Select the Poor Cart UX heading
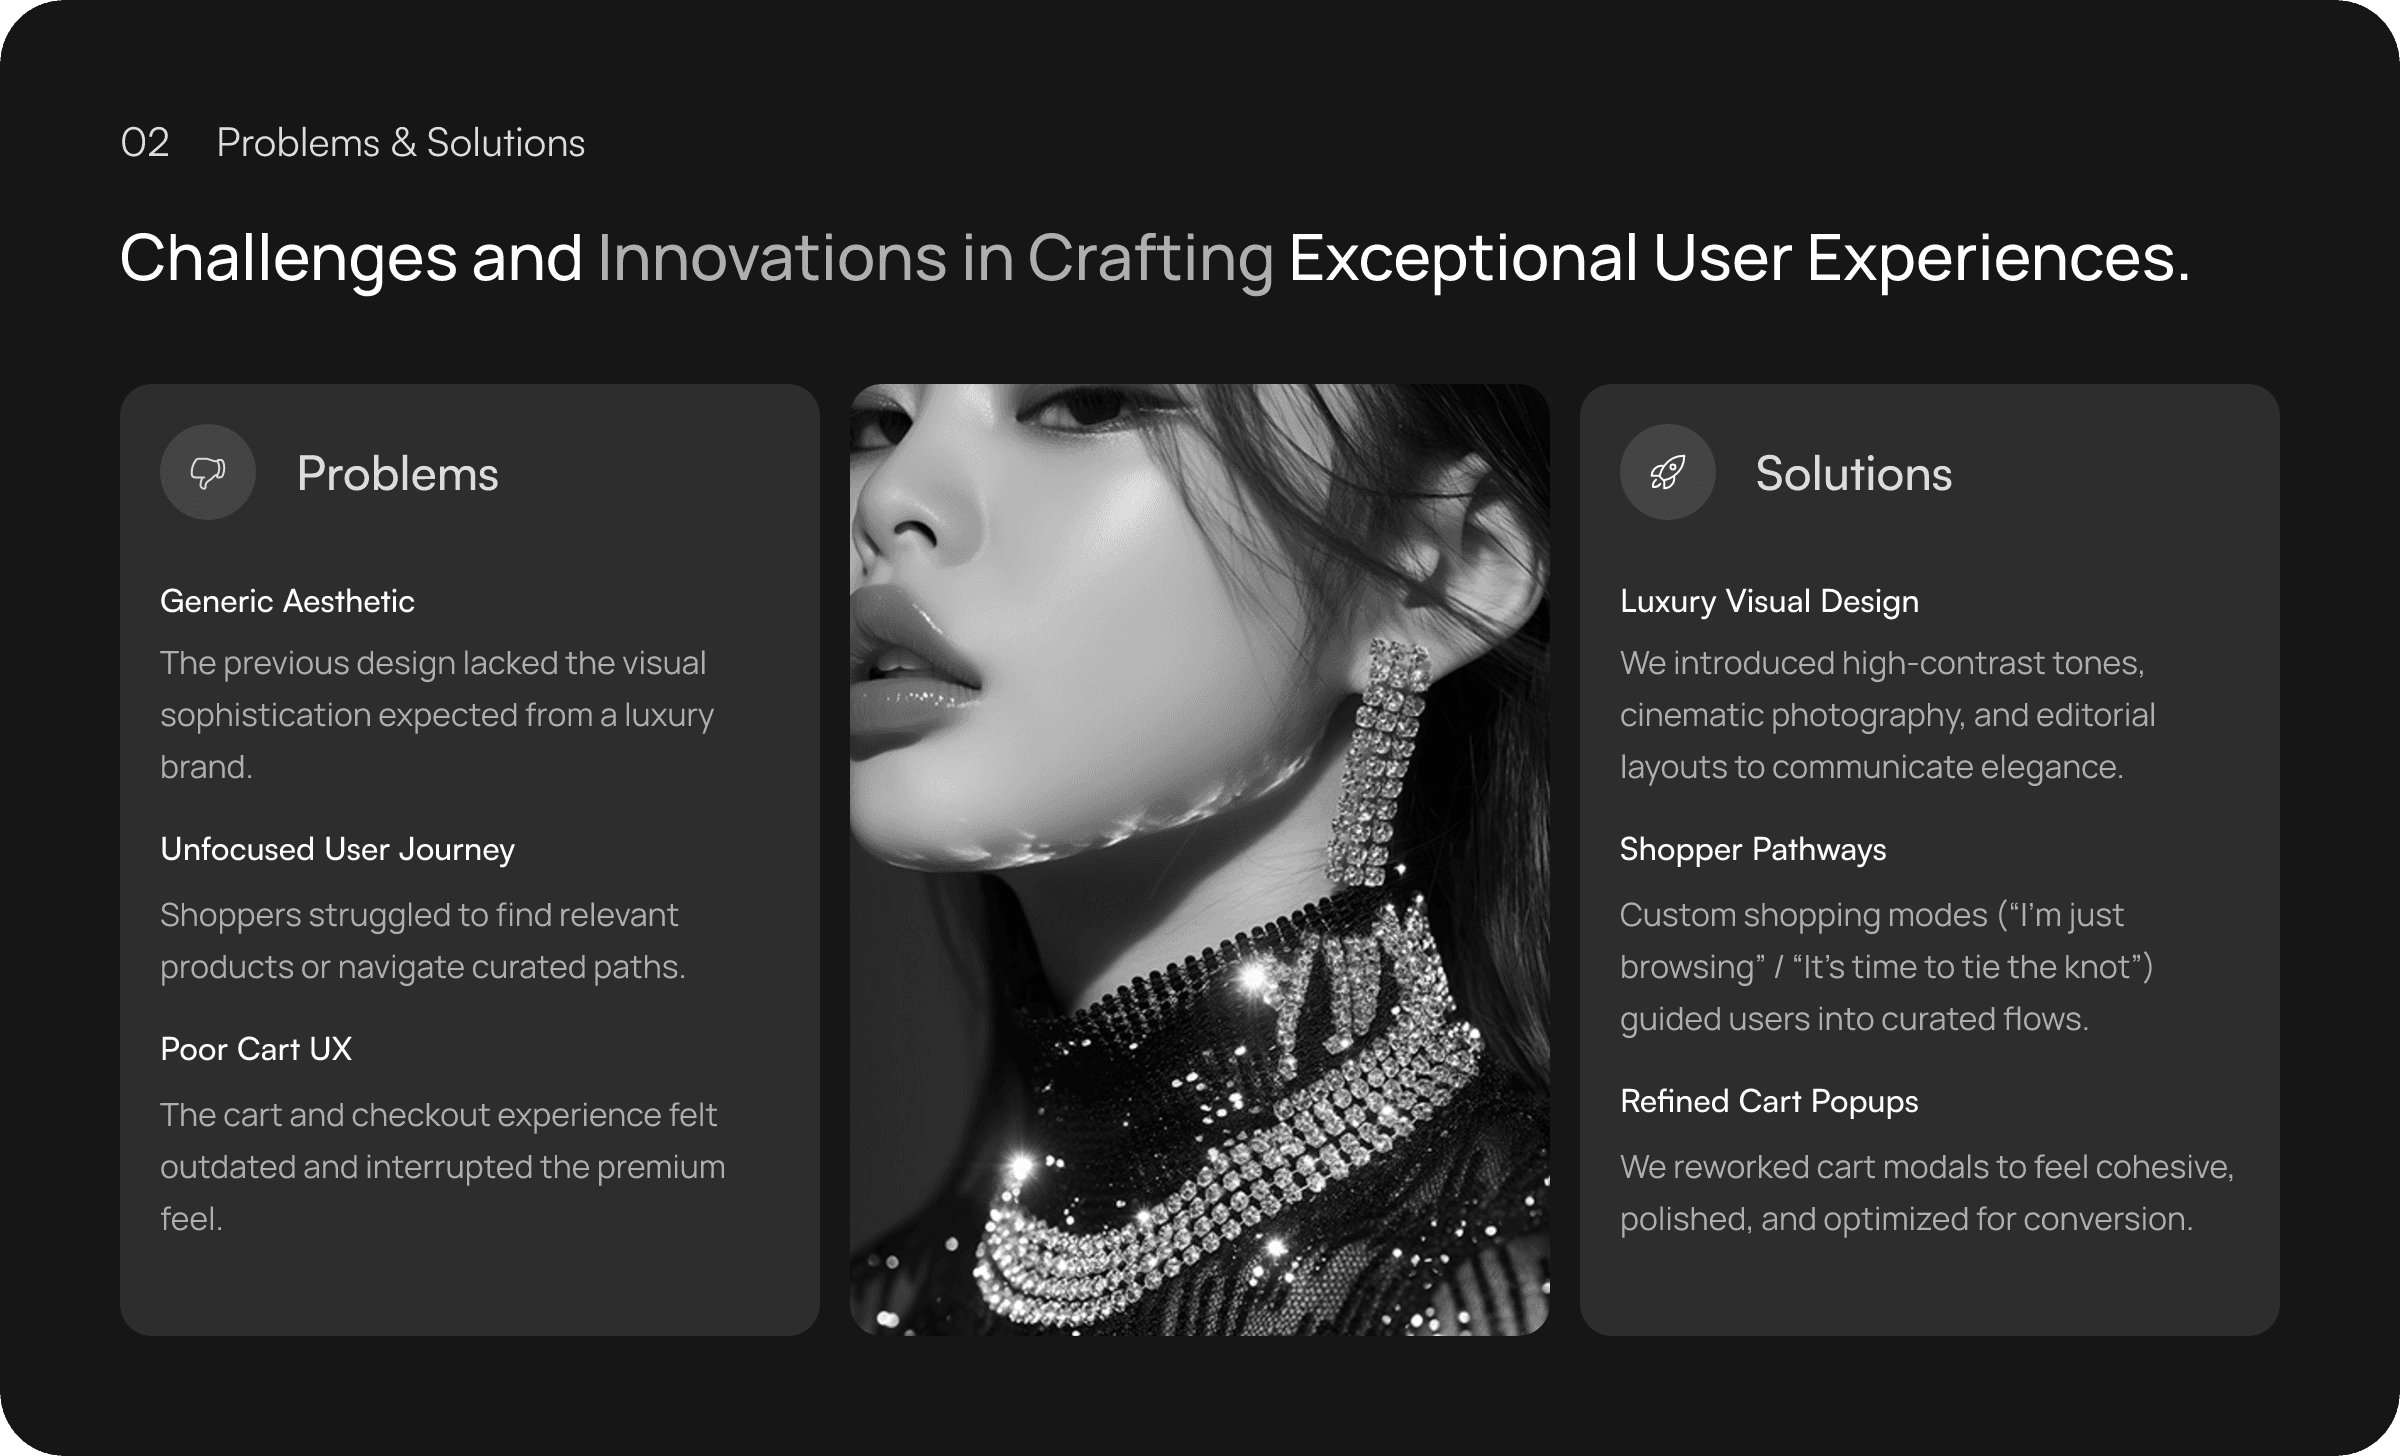This screenshot has width=2400, height=1456. 256,1049
